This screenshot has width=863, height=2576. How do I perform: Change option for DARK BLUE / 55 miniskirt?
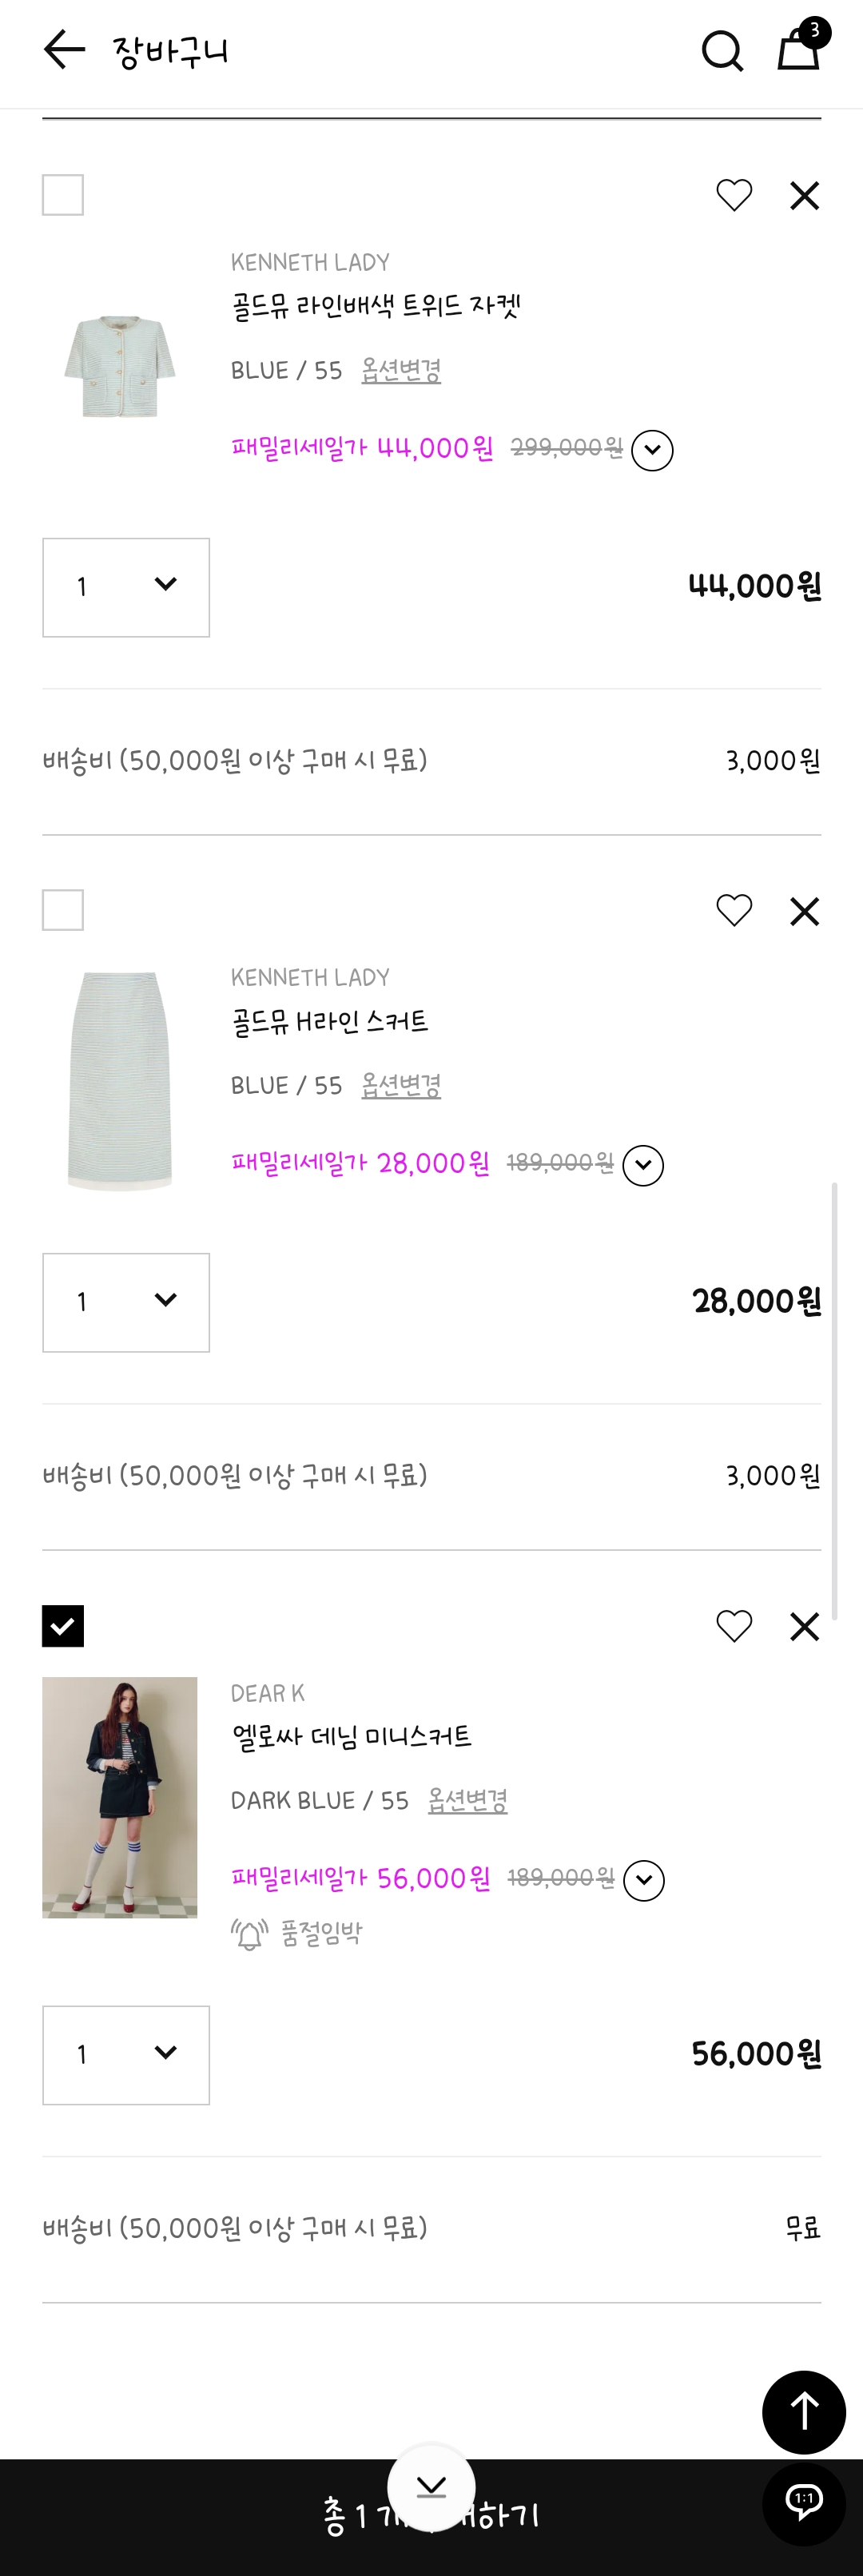[467, 1801]
